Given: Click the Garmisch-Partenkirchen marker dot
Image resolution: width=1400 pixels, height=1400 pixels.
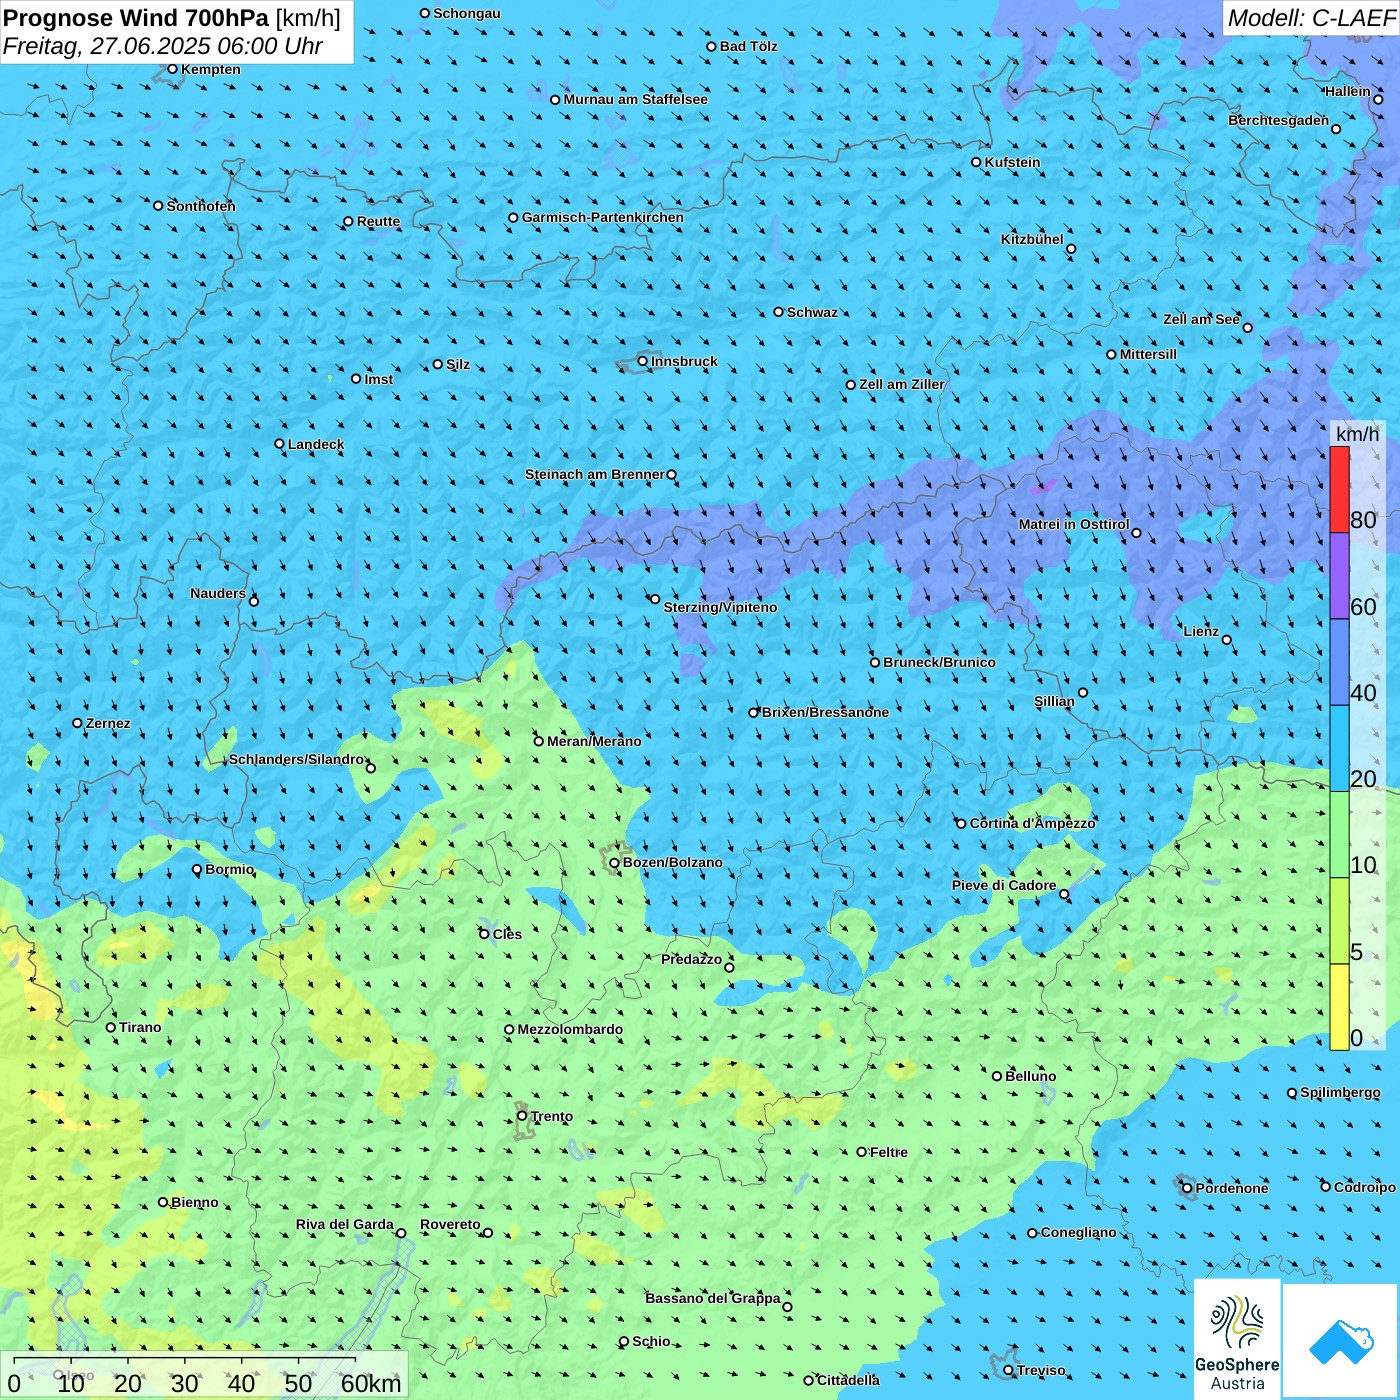Looking at the screenshot, I should 513,218.
